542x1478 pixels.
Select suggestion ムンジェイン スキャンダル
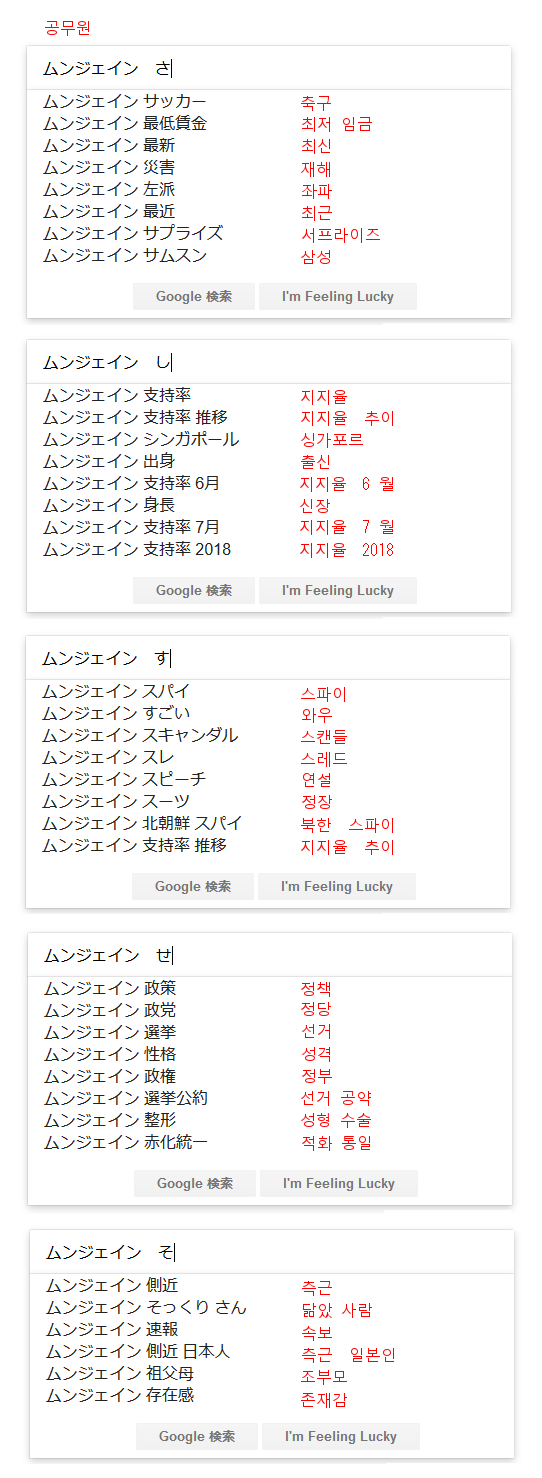click(x=140, y=736)
